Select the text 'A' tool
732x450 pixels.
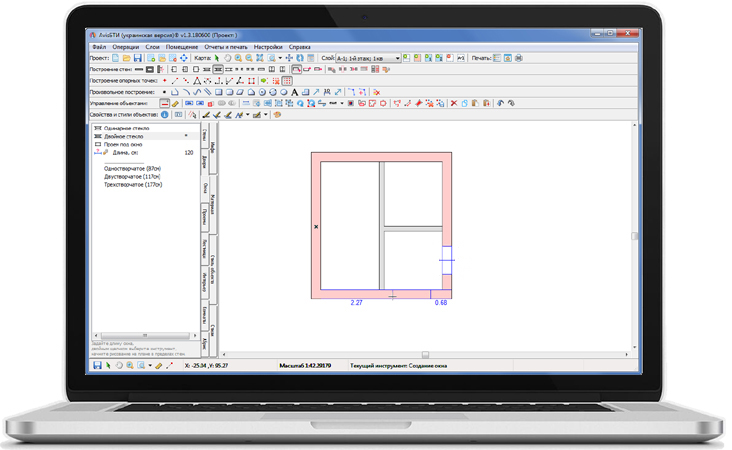294,92
